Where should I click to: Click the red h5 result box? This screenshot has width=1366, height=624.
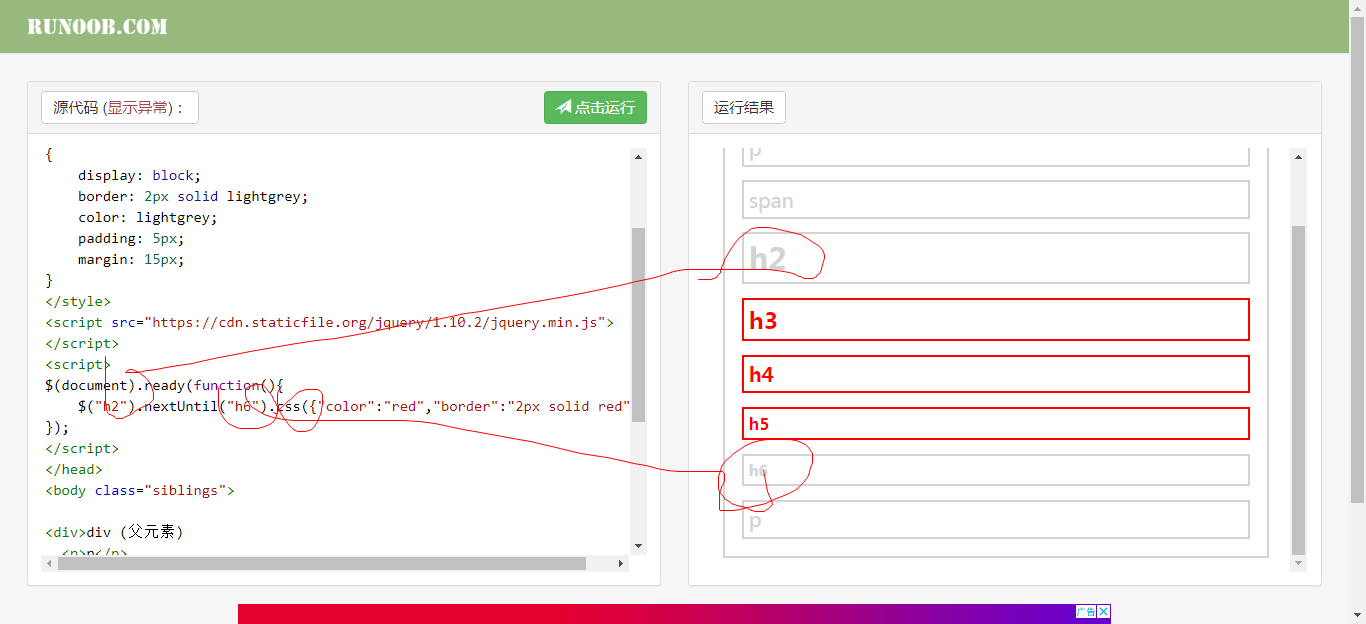(x=996, y=423)
